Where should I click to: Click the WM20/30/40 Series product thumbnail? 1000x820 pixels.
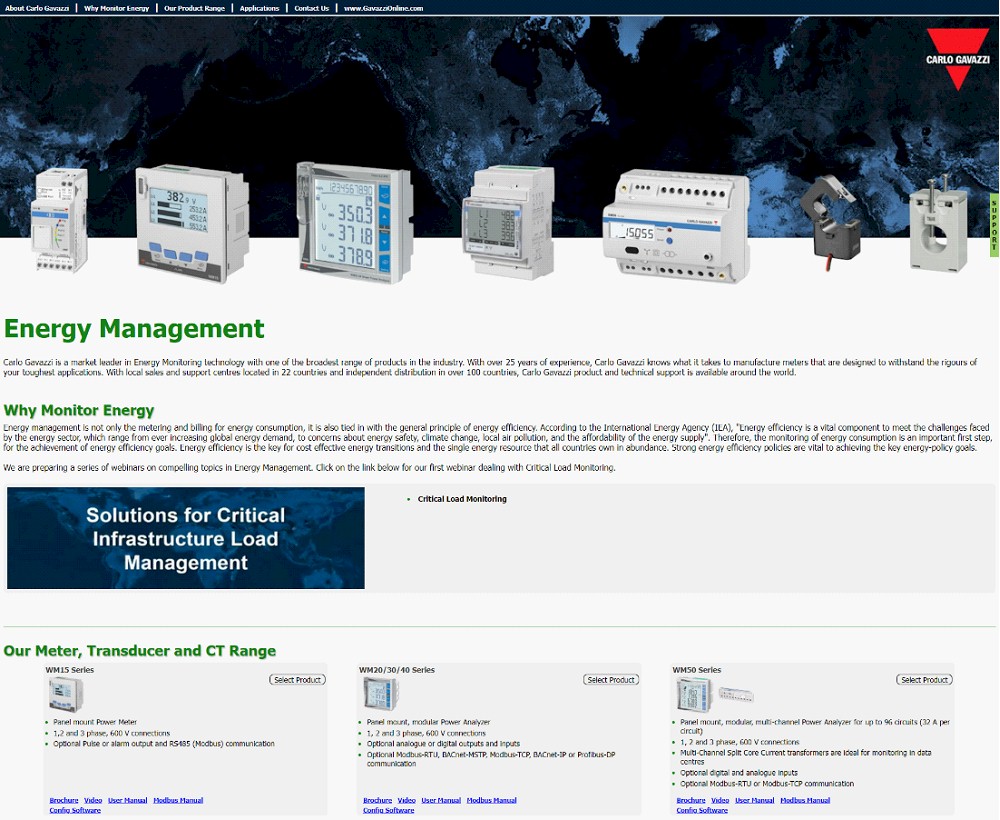pos(379,693)
